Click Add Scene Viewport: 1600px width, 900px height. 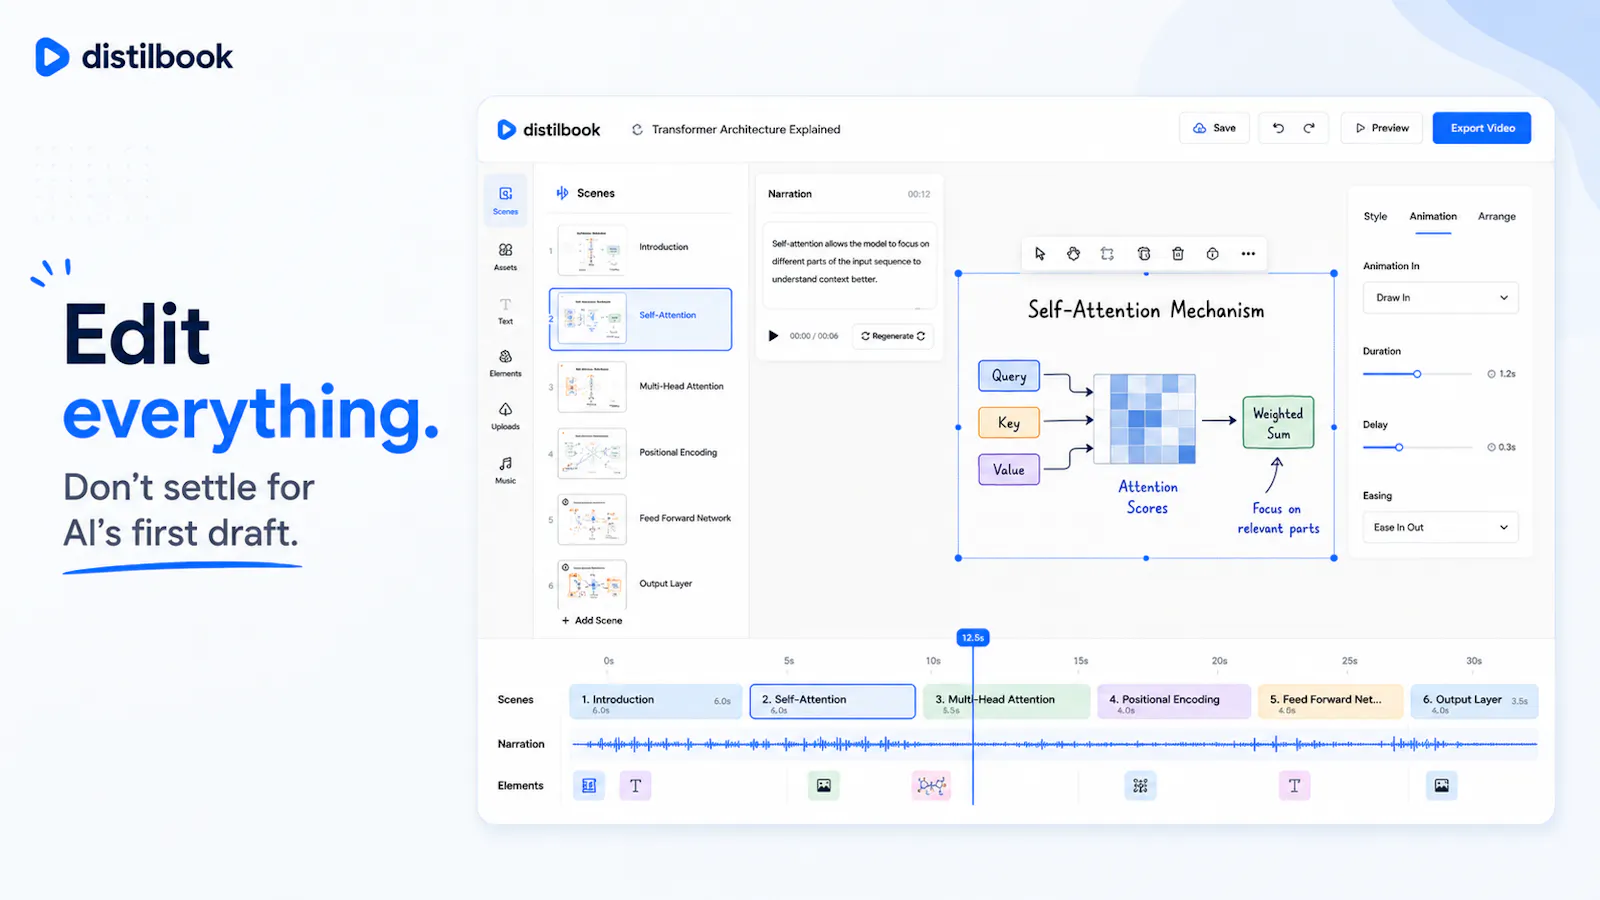tap(592, 620)
